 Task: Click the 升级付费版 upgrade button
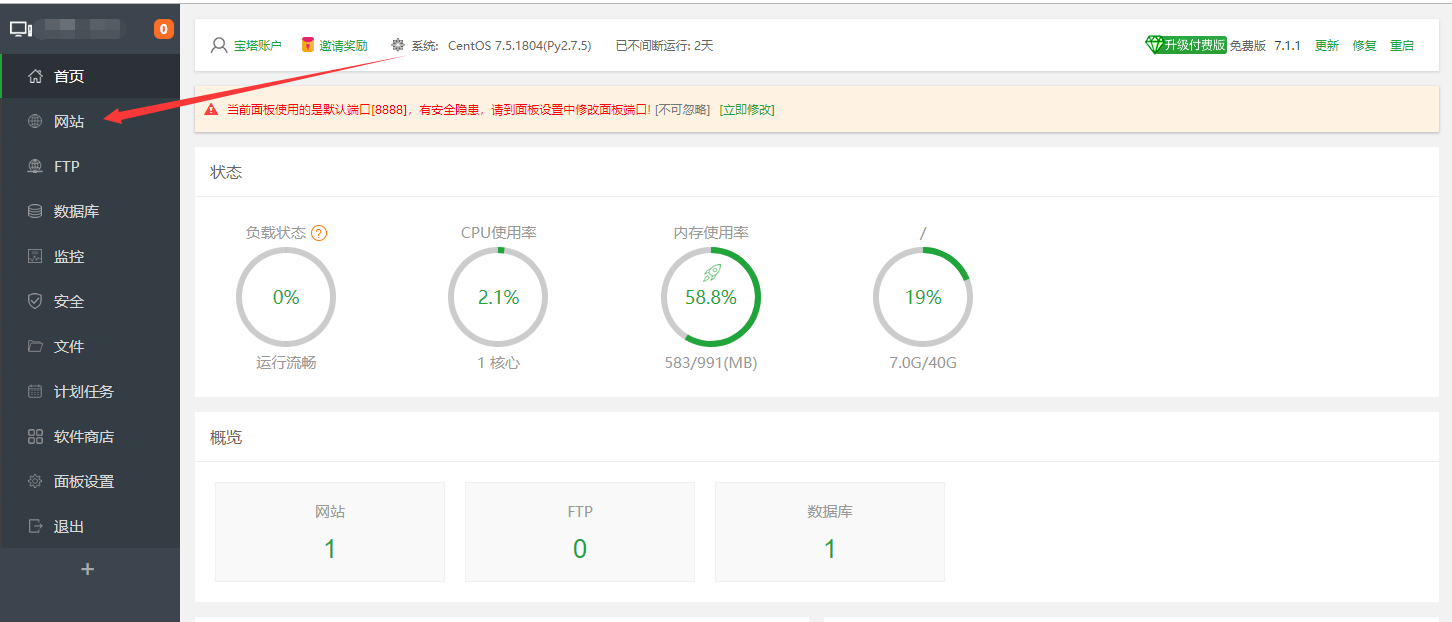(1186, 45)
